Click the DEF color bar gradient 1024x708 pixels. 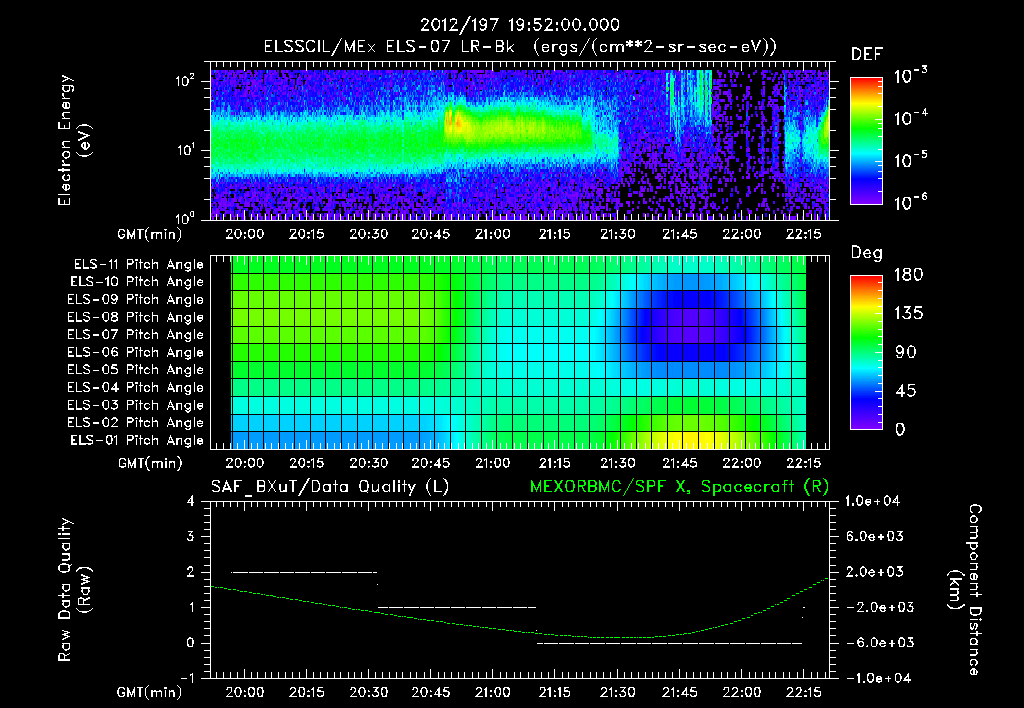(866, 140)
